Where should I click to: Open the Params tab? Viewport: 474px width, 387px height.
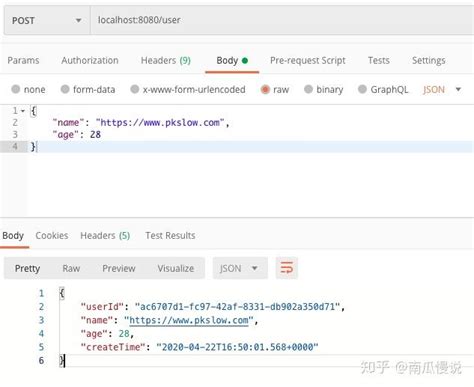(23, 60)
